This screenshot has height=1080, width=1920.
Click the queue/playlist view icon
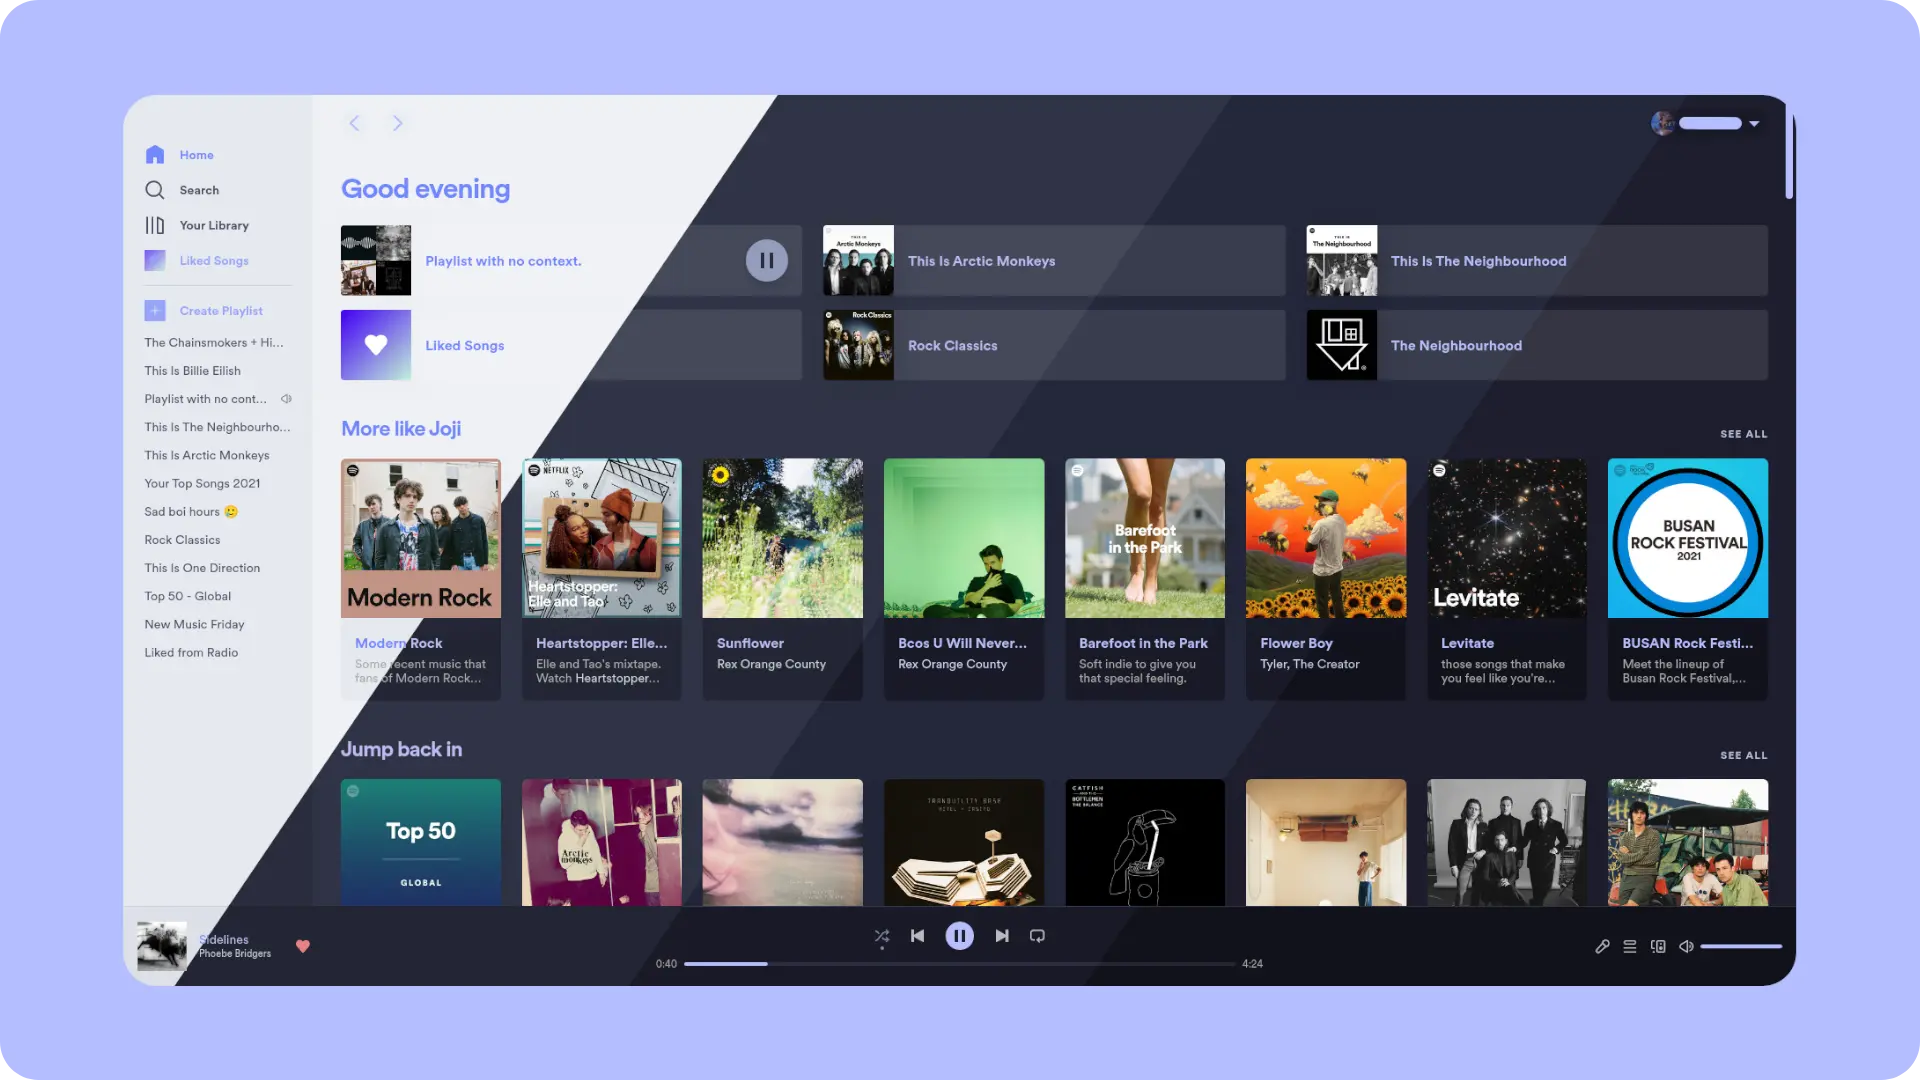pyautogui.click(x=1629, y=945)
